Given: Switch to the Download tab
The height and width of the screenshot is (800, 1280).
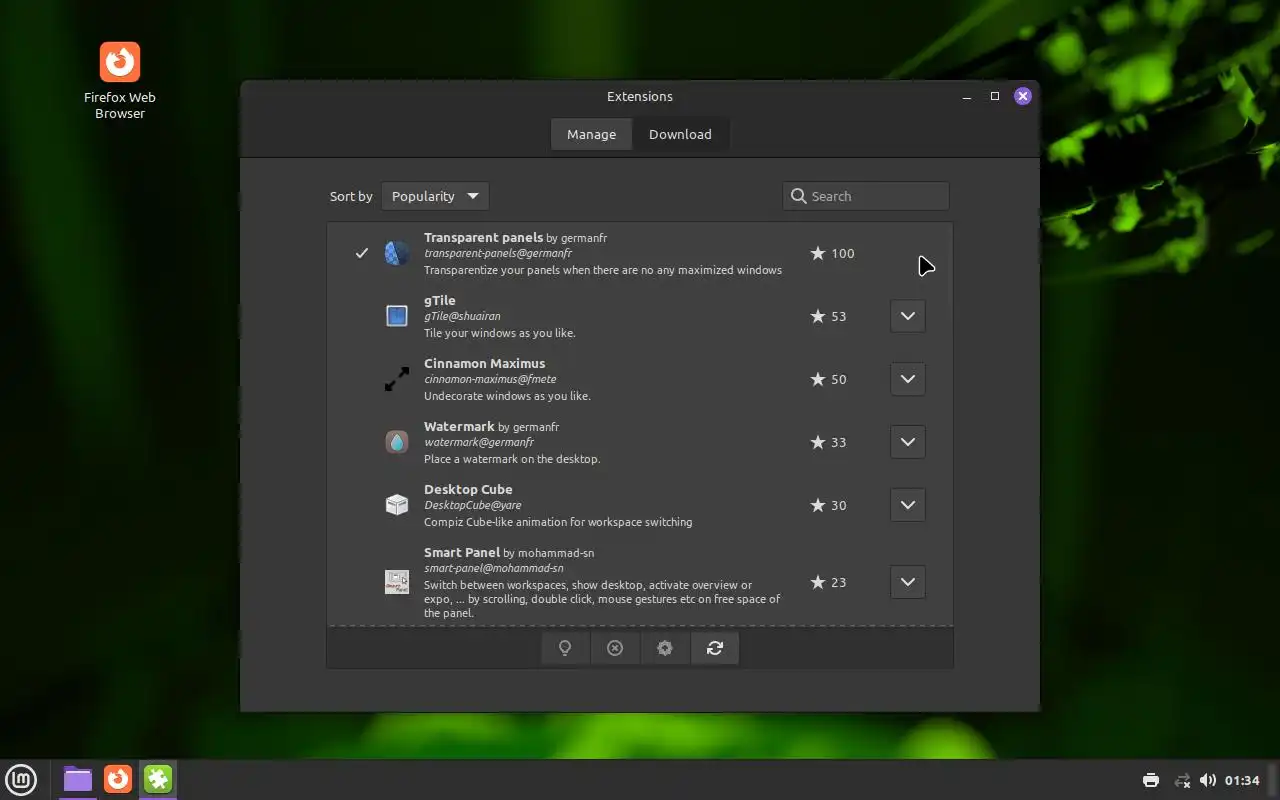Looking at the screenshot, I should (x=680, y=134).
